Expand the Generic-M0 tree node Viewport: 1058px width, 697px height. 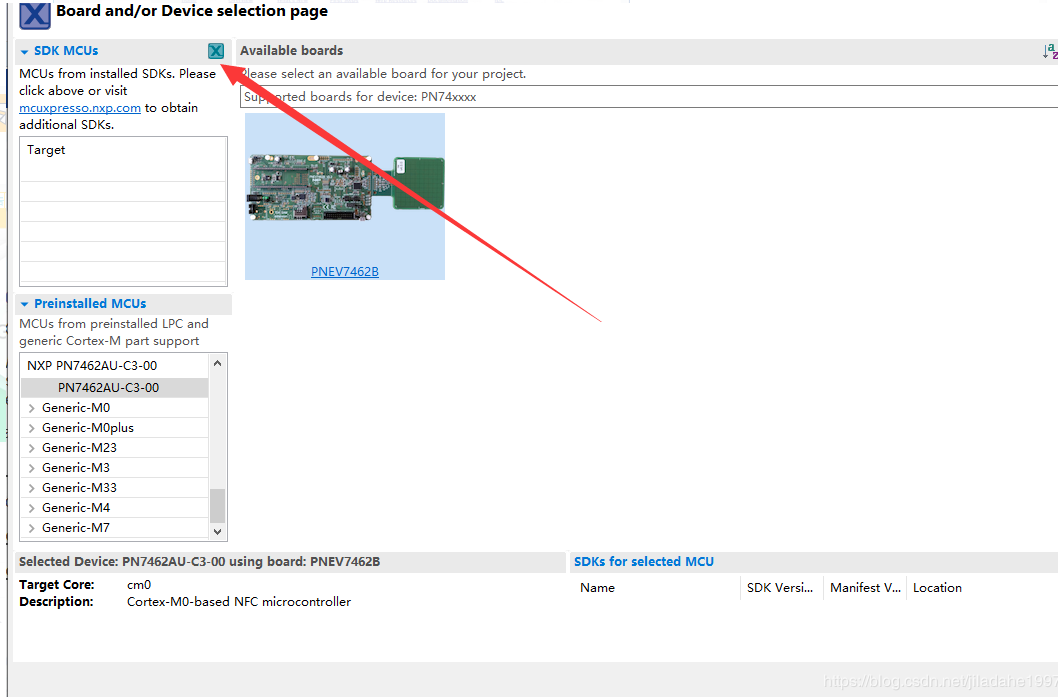coord(32,408)
